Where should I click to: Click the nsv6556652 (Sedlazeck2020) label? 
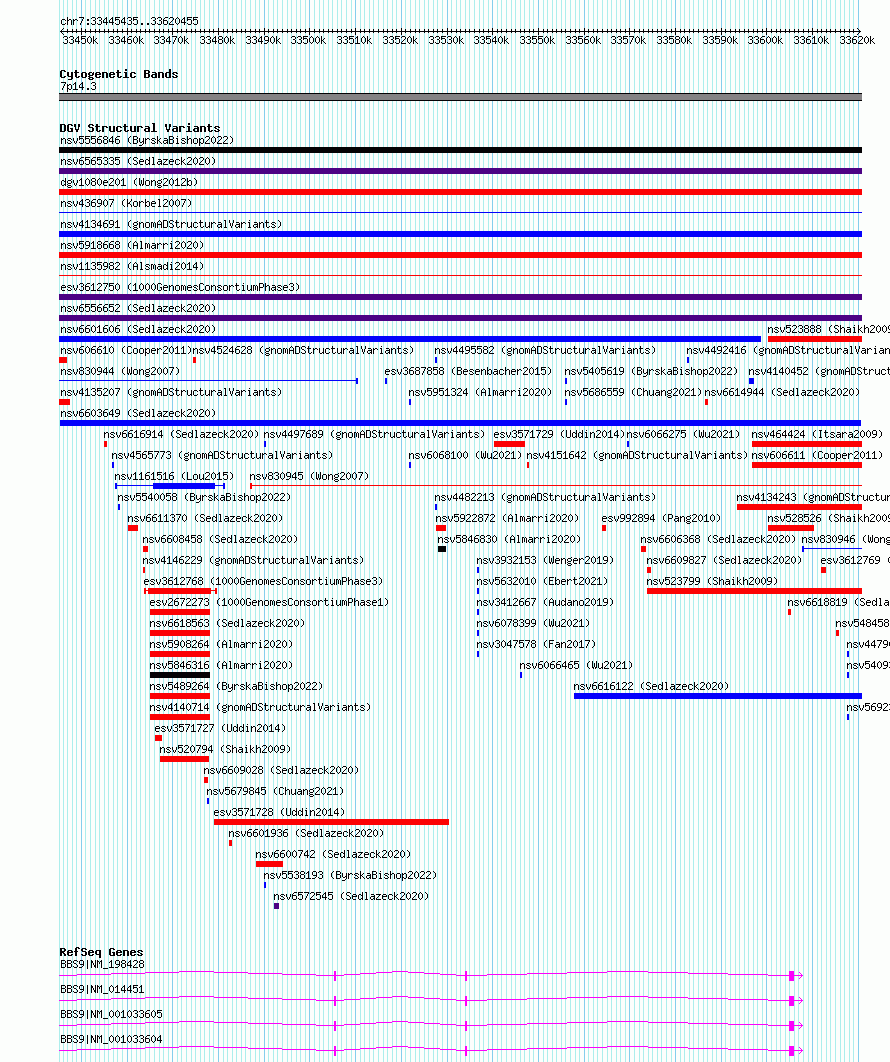tap(138, 308)
